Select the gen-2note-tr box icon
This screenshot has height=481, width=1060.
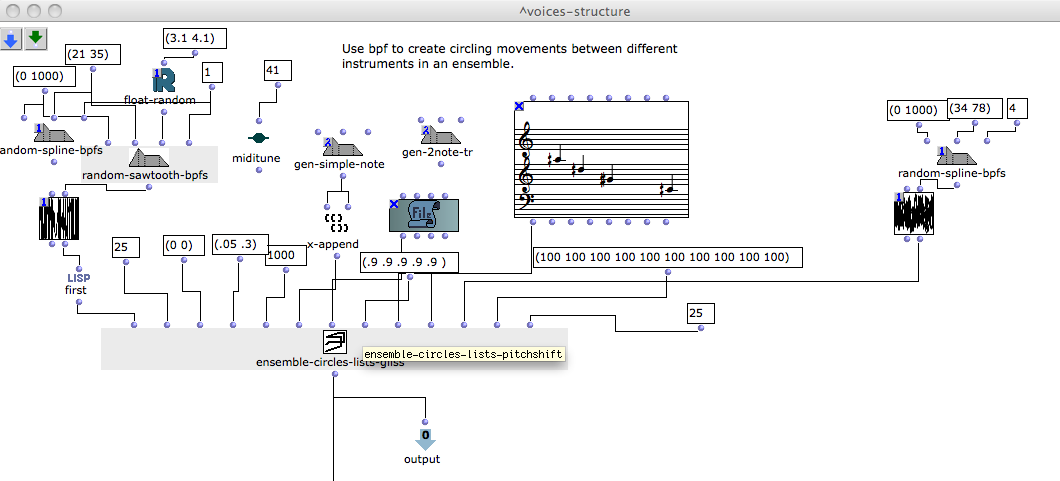(437, 135)
